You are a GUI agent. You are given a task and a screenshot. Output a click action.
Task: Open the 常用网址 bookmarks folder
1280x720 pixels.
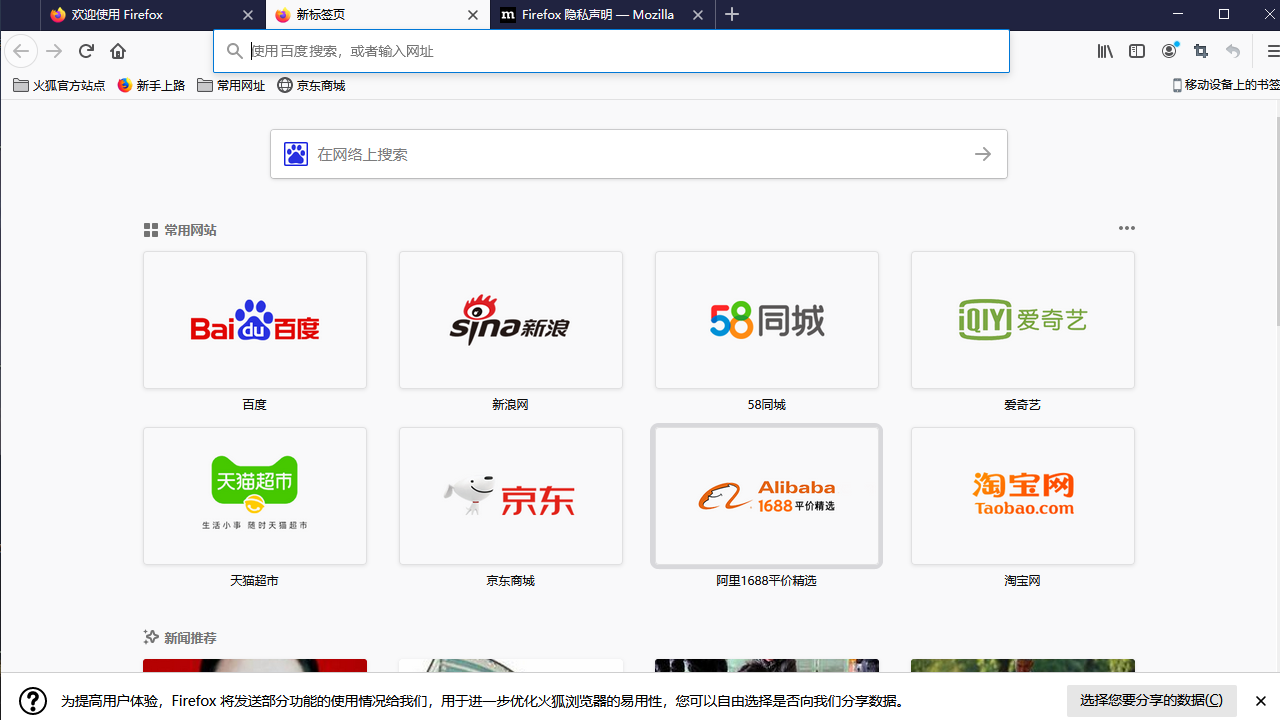coord(231,85)
